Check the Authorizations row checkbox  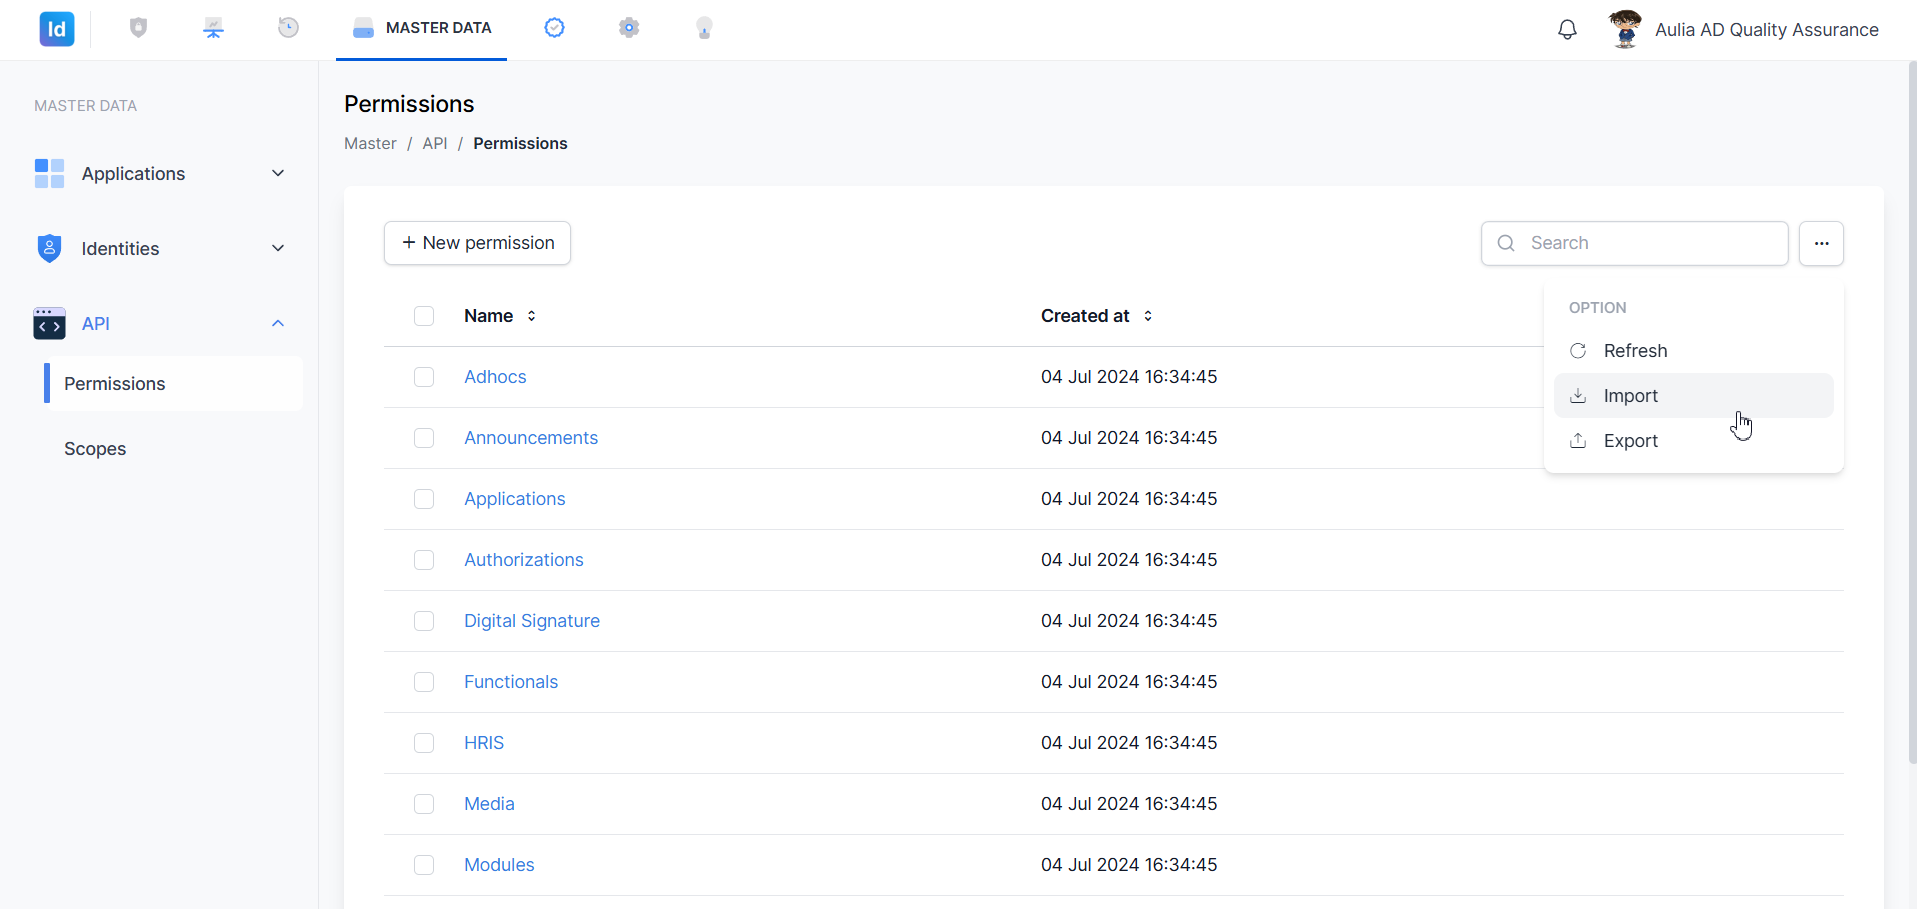point(424,560)
